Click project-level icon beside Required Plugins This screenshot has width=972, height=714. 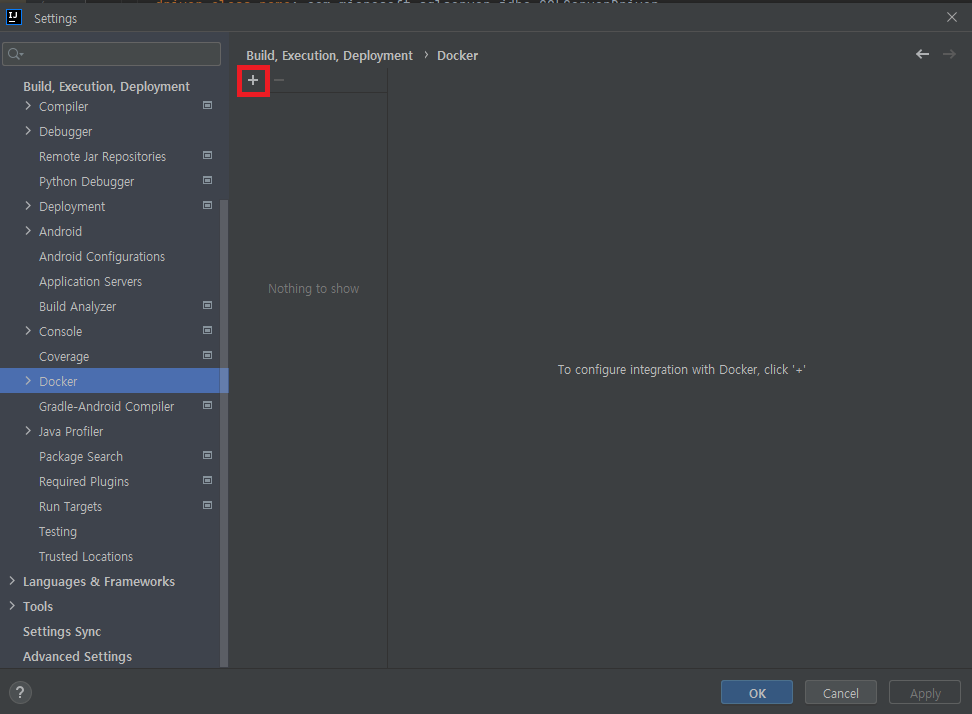coord(208,480)
